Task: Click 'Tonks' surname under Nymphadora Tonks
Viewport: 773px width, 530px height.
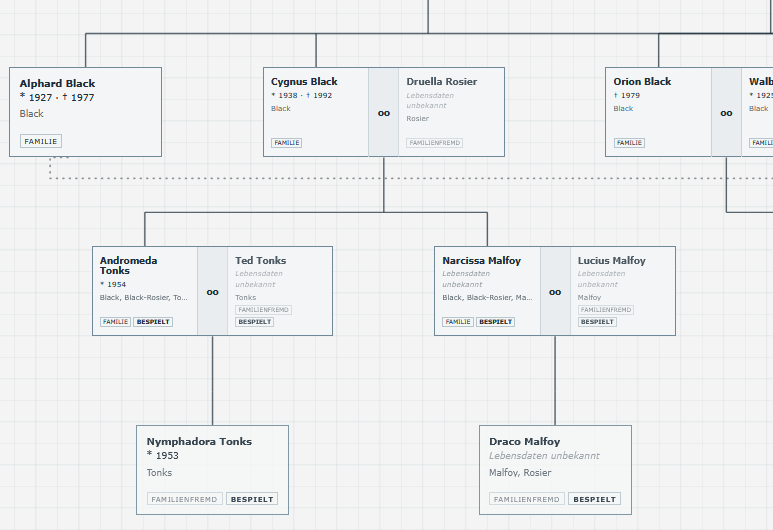Action: pos(159,472)
